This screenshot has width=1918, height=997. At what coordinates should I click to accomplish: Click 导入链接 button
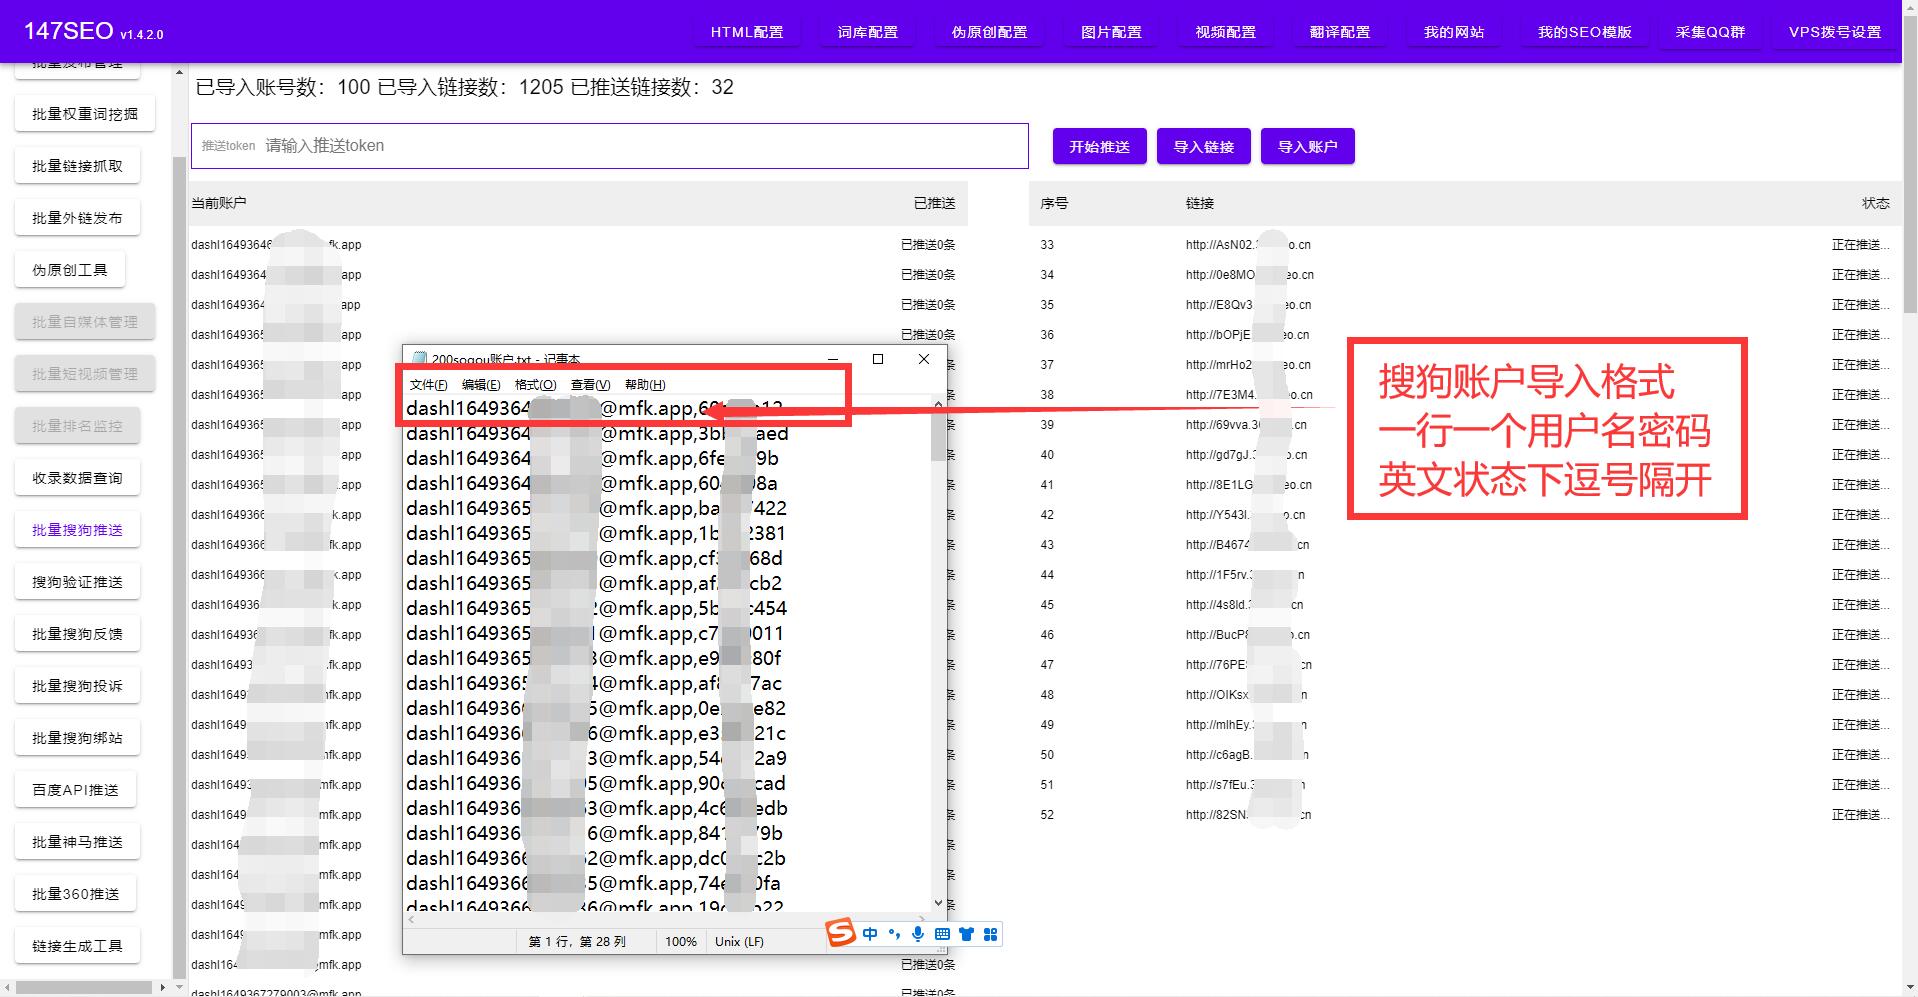click(1203, 146)
